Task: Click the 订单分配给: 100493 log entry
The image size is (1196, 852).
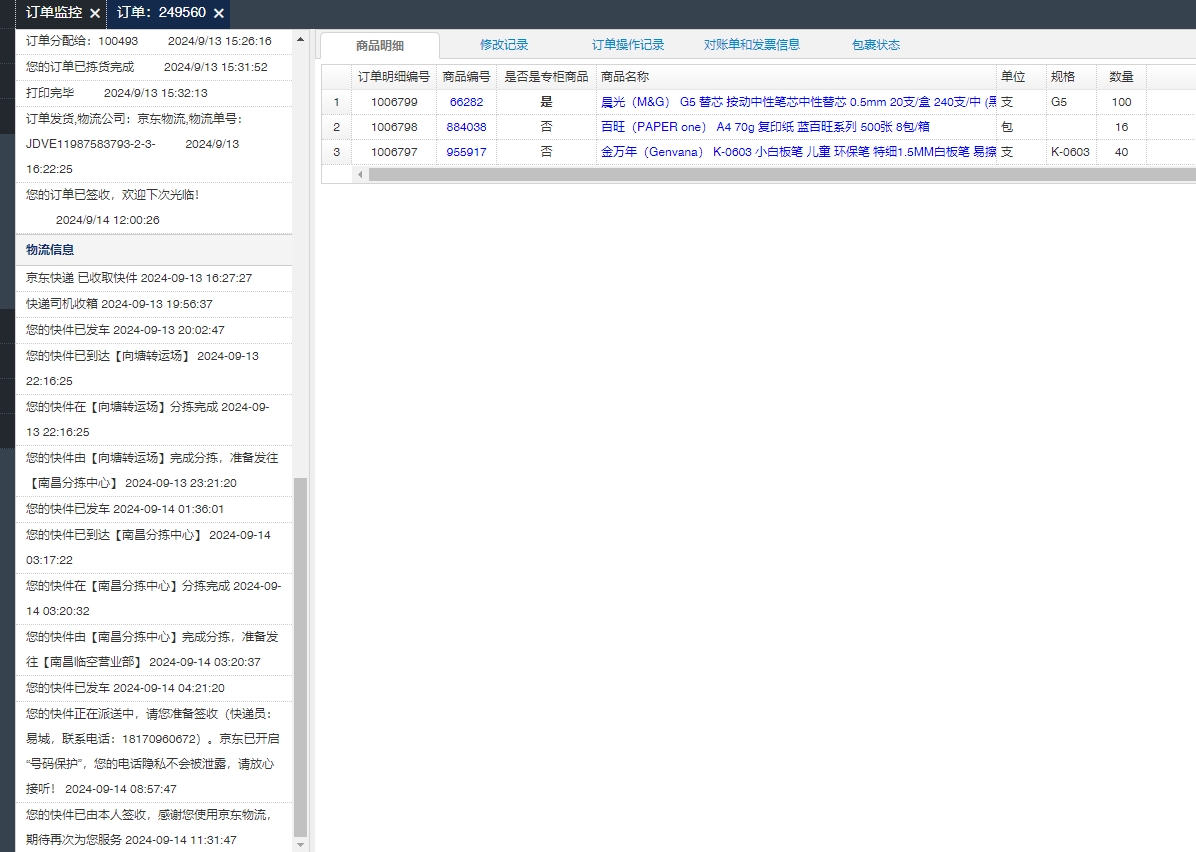Action: tap(153, 41)
